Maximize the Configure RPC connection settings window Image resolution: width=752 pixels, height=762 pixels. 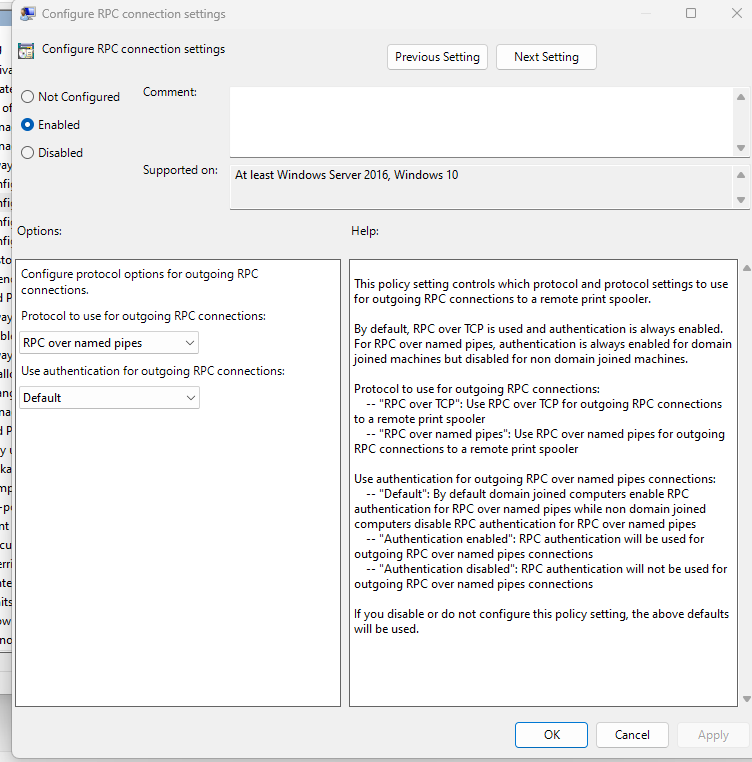coord(690,14)
